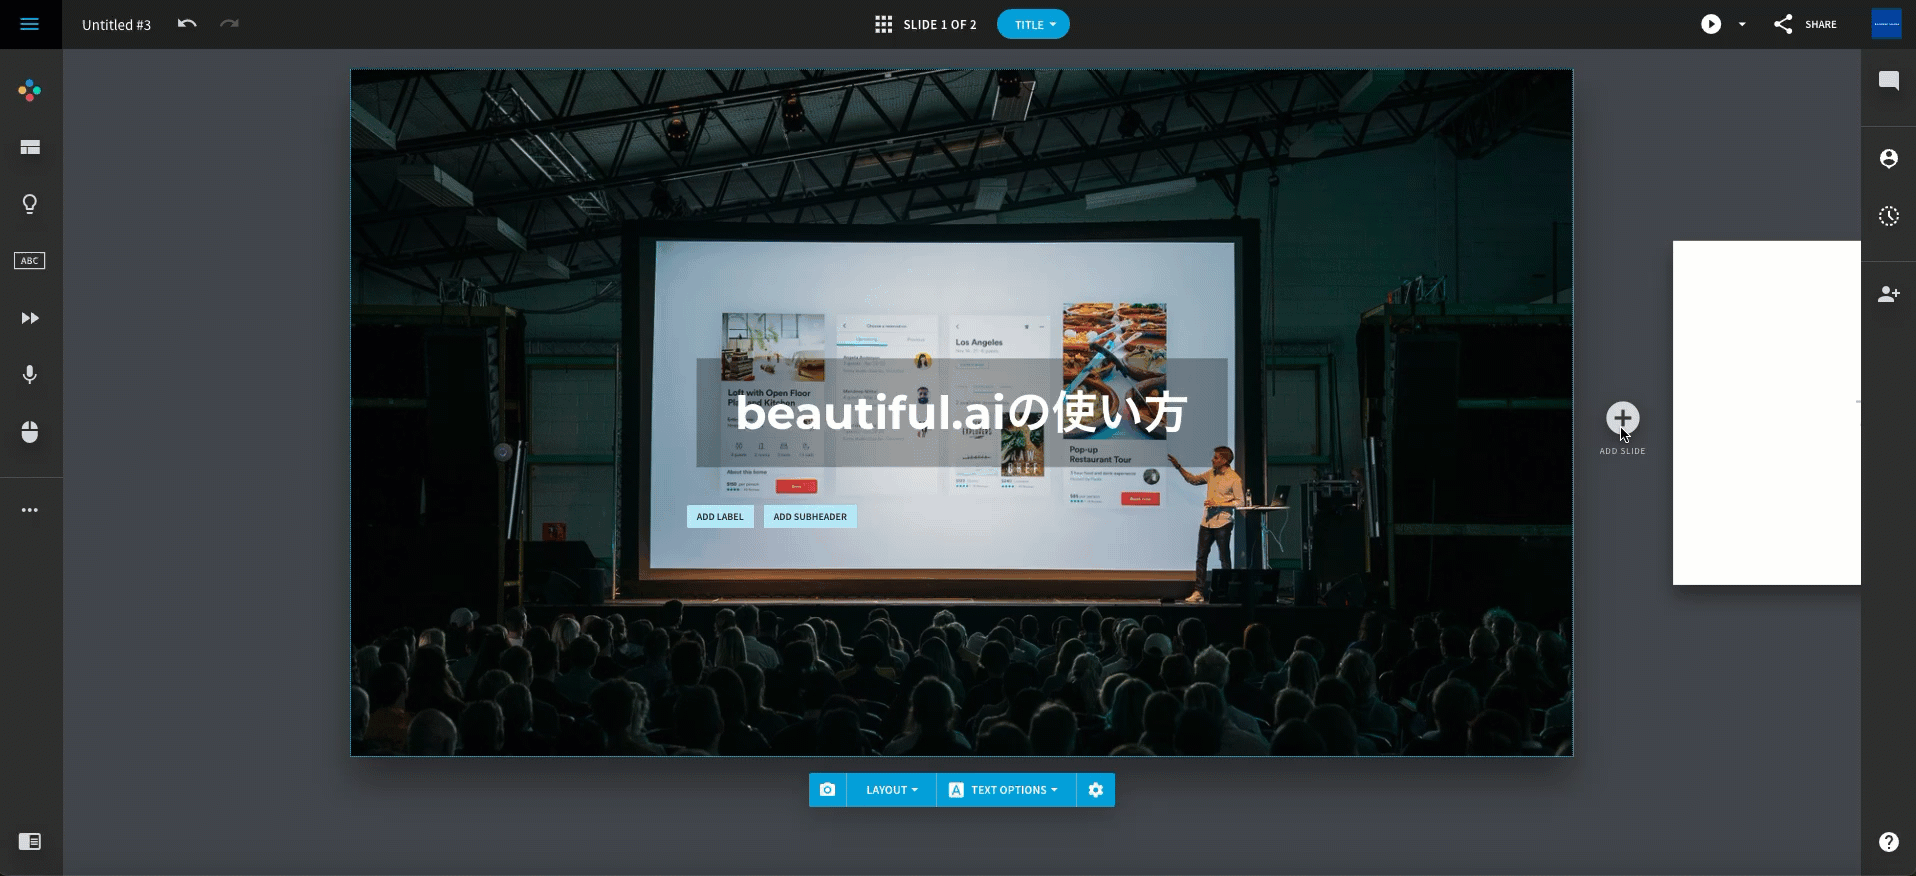The width and height of the screenshot is (1916, 876).
Task: Toggle the speaker notes panel icon
Action: point(30,842)
